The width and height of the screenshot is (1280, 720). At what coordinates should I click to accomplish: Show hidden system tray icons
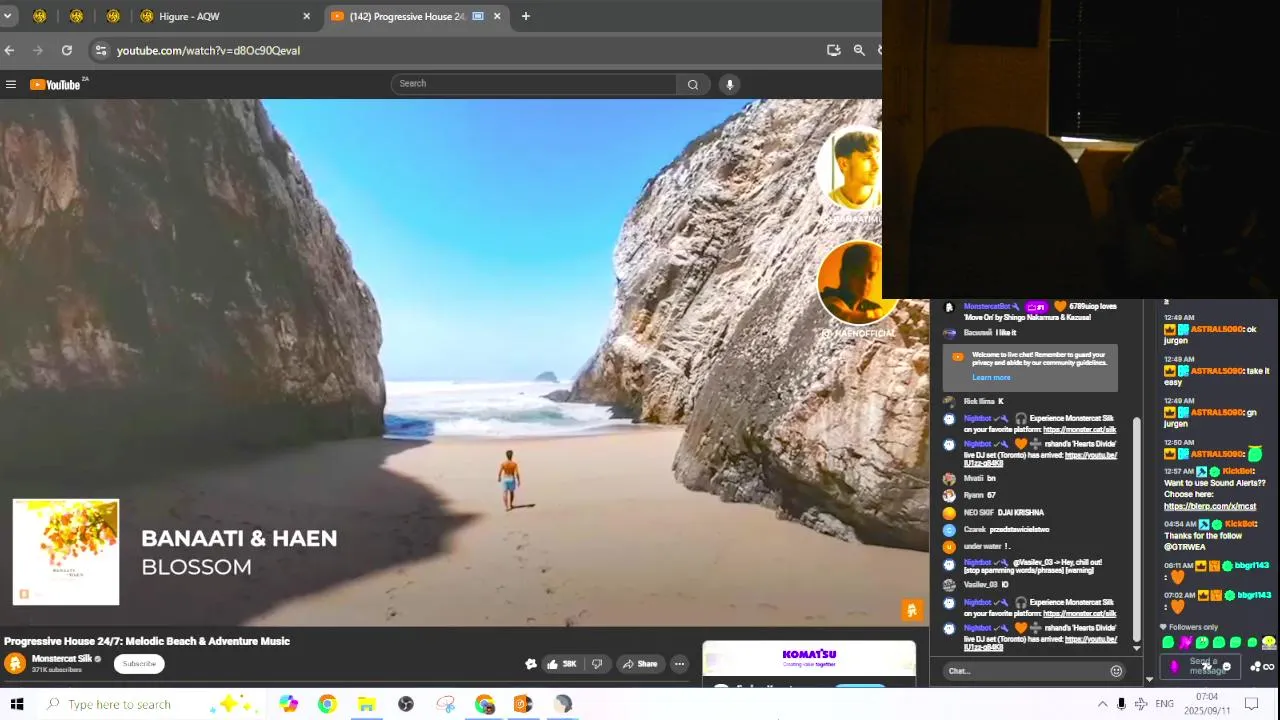coord(1102,704)
